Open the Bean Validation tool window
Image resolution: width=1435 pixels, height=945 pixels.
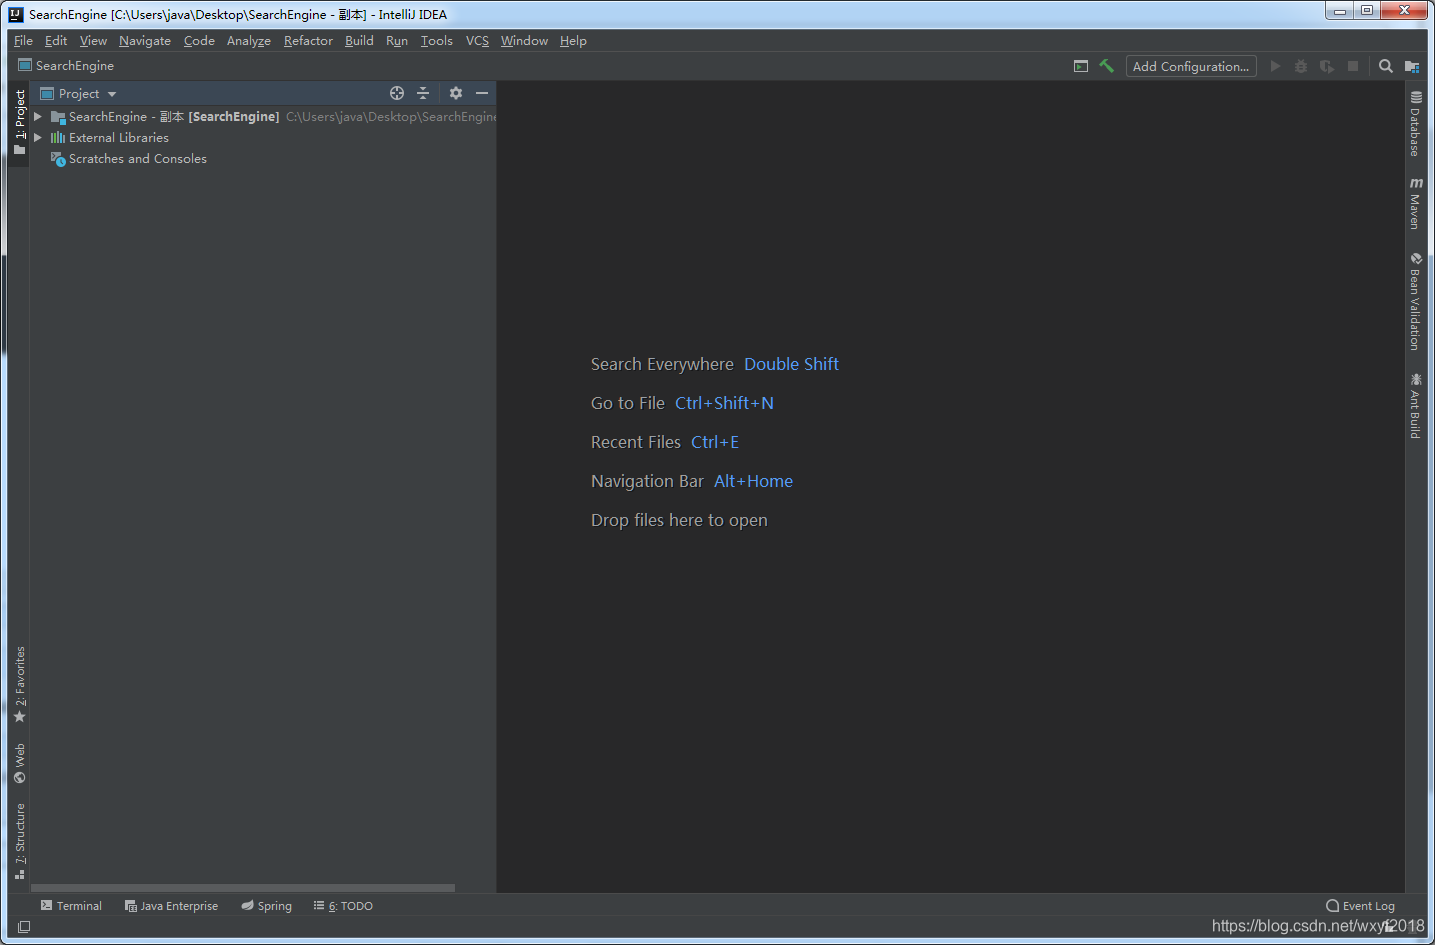pos(1415,301)
